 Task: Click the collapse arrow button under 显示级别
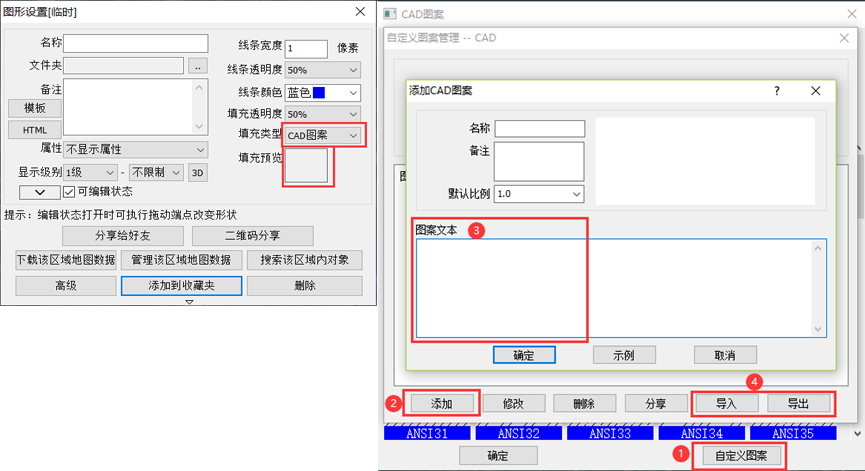coord(39,191)
